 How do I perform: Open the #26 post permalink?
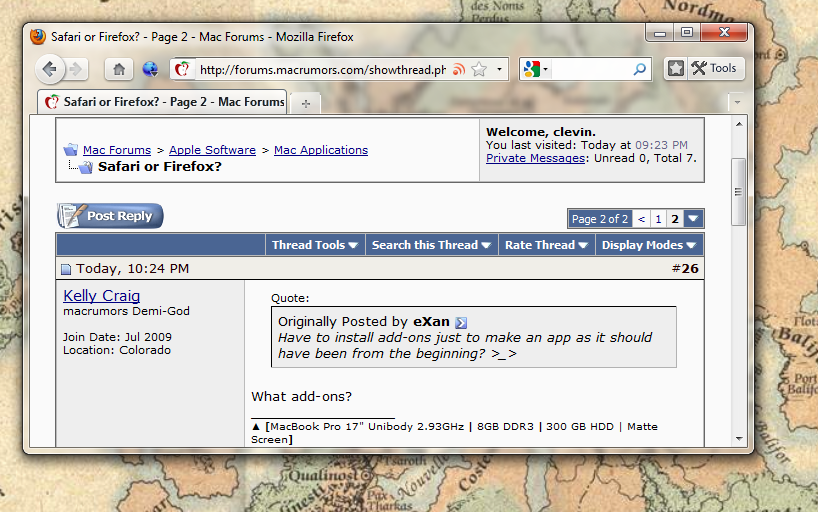690,268
